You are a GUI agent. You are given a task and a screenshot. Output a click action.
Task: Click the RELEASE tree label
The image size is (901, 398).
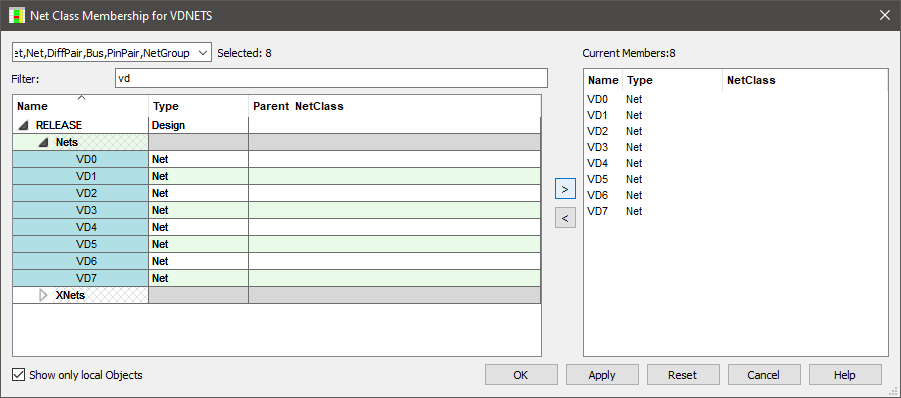59,125
